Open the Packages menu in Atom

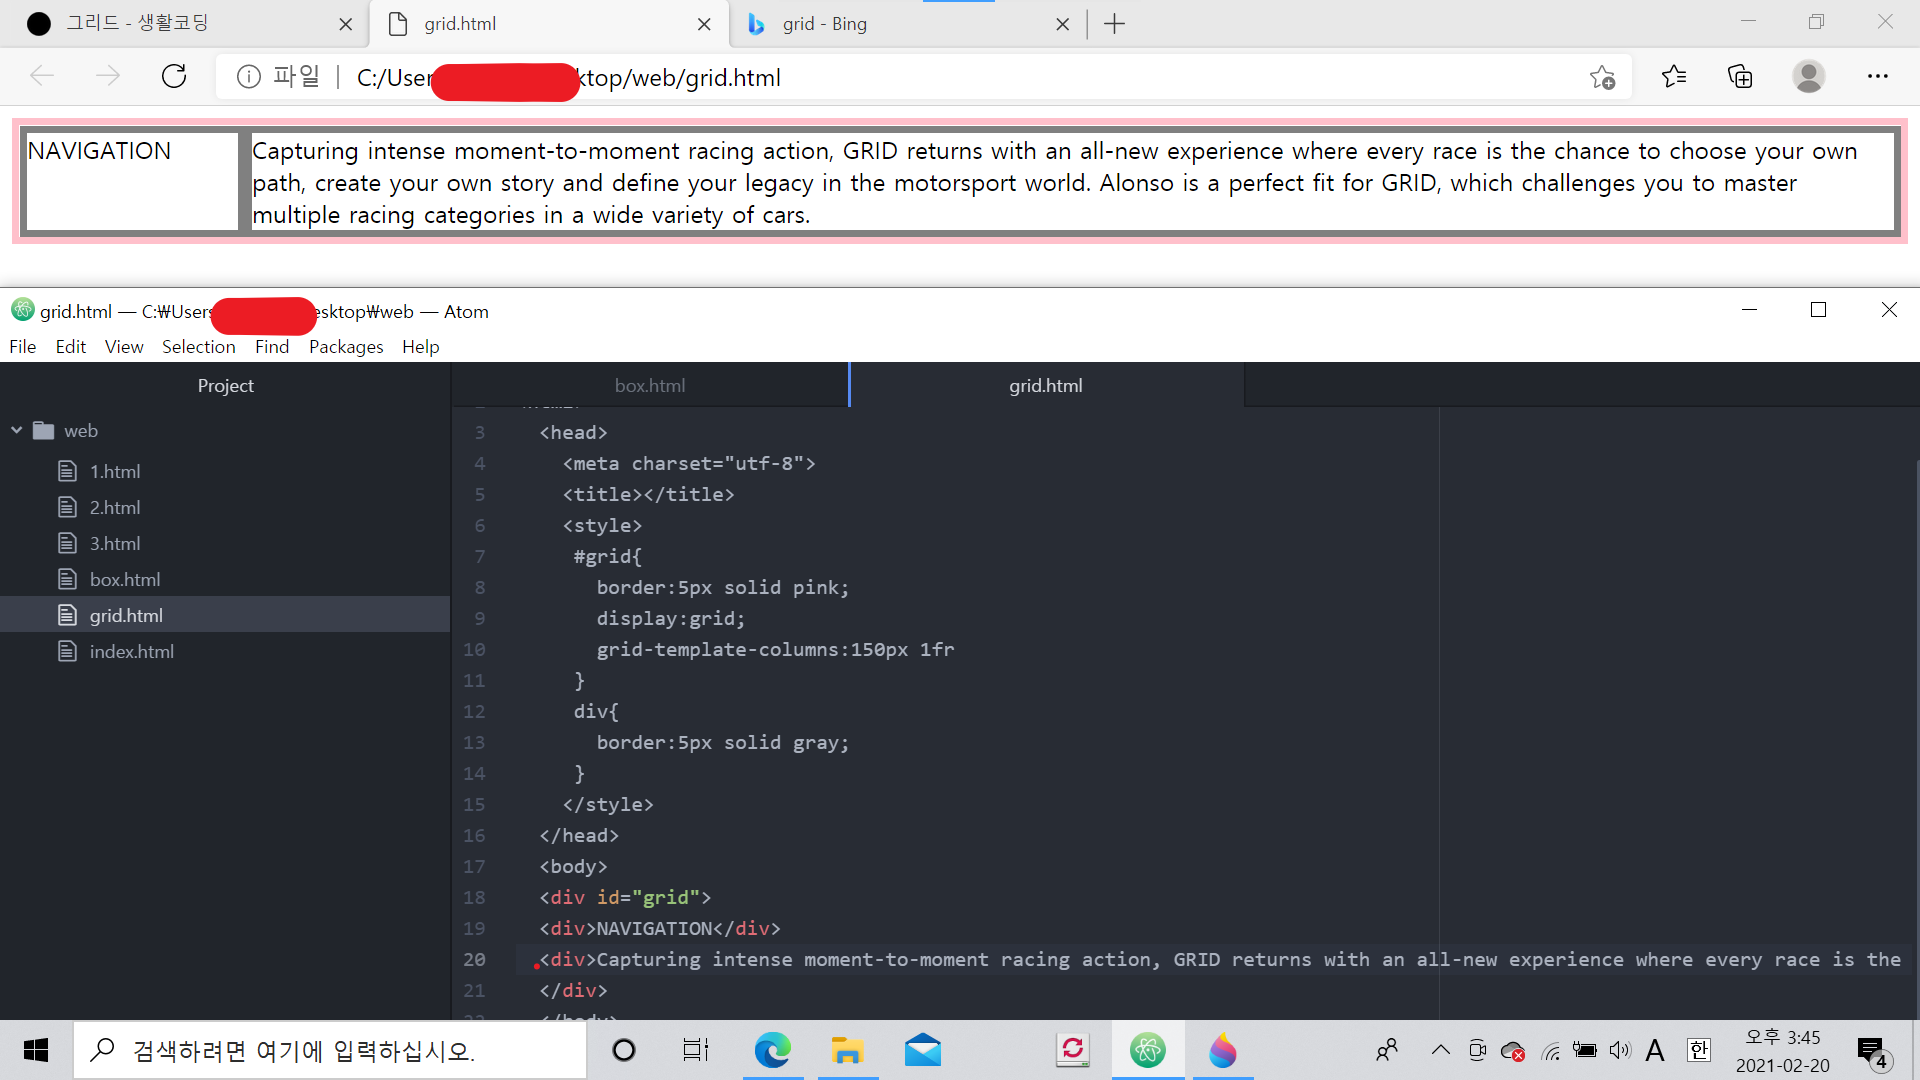(346, 347)
